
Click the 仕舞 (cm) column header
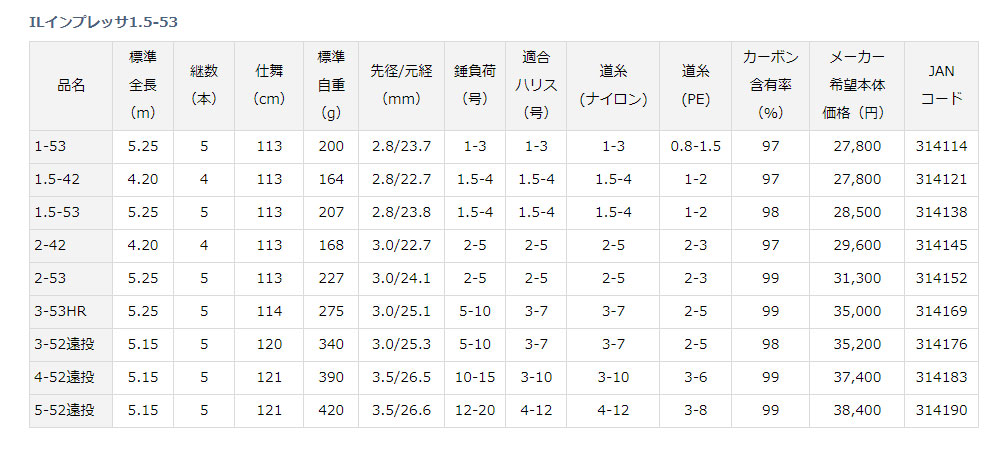pyautogui.click(x=269, y=85)
